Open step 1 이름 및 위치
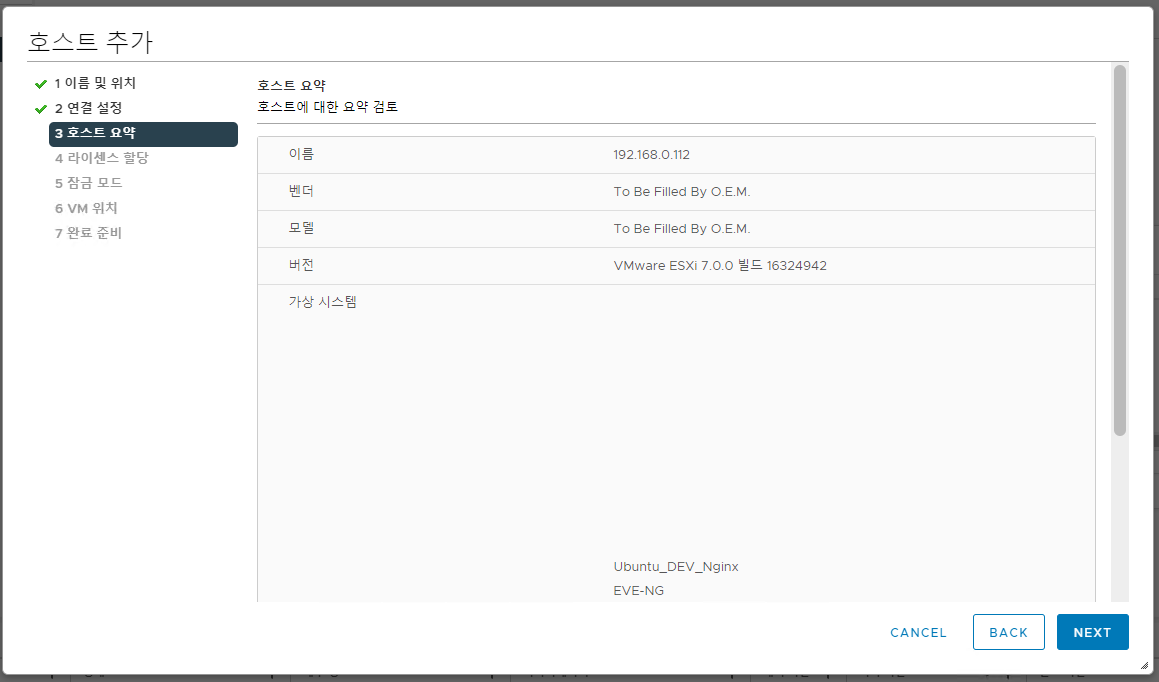 95,83
